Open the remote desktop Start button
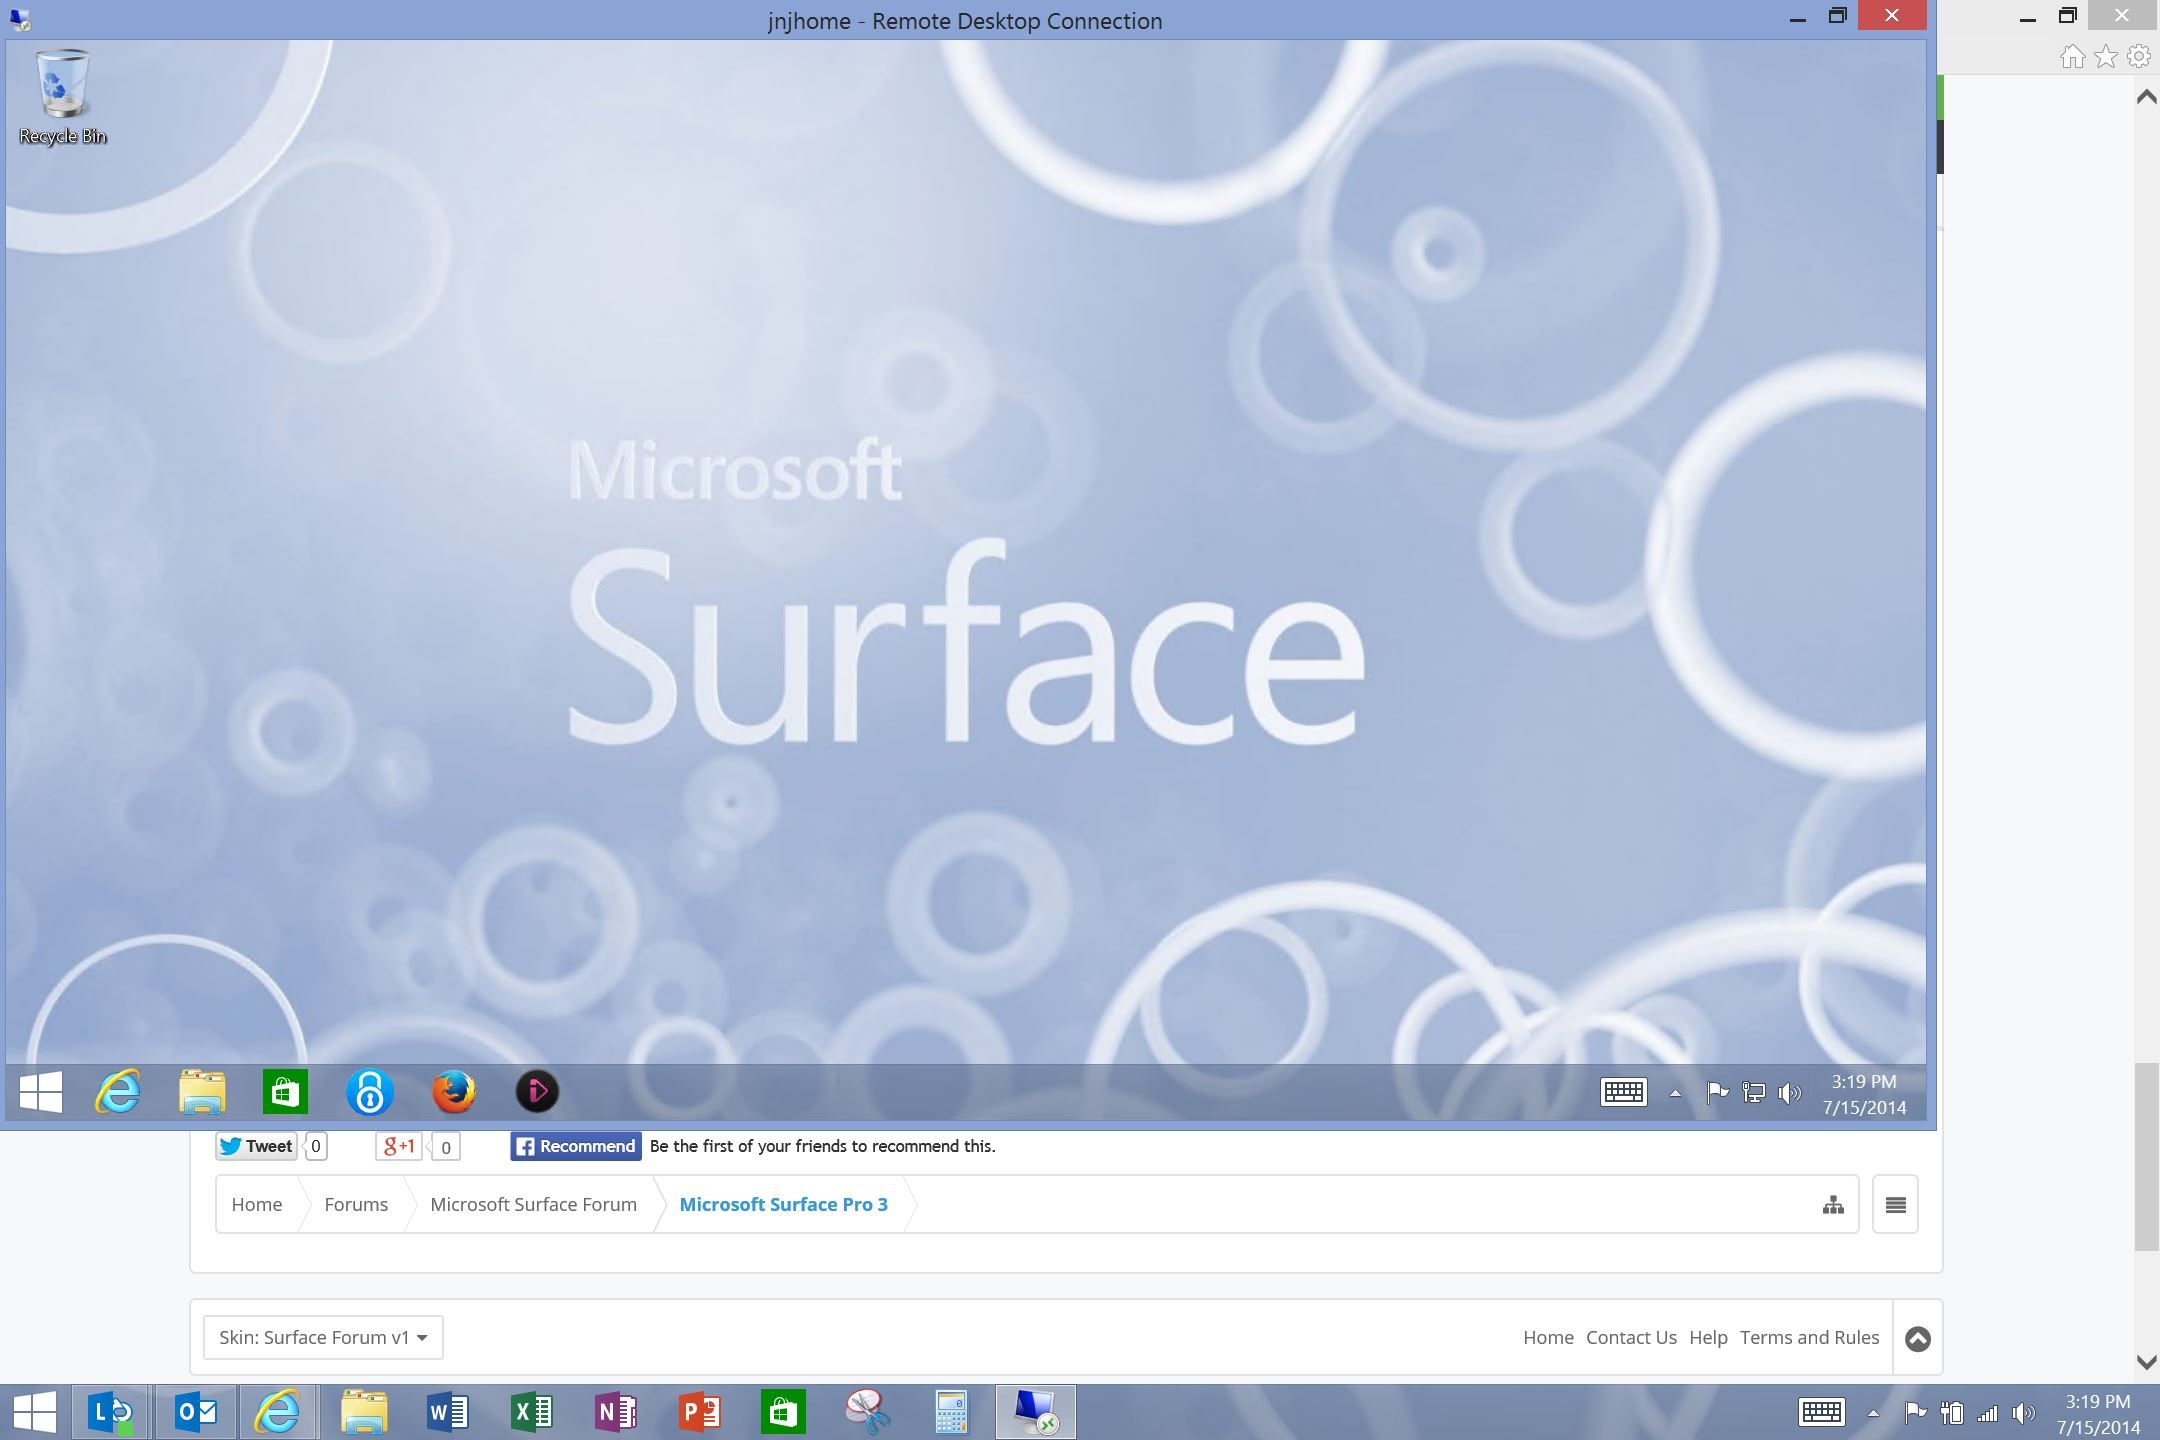The height and width of the screenshot is (1440, 2160). click(41, 1092)
